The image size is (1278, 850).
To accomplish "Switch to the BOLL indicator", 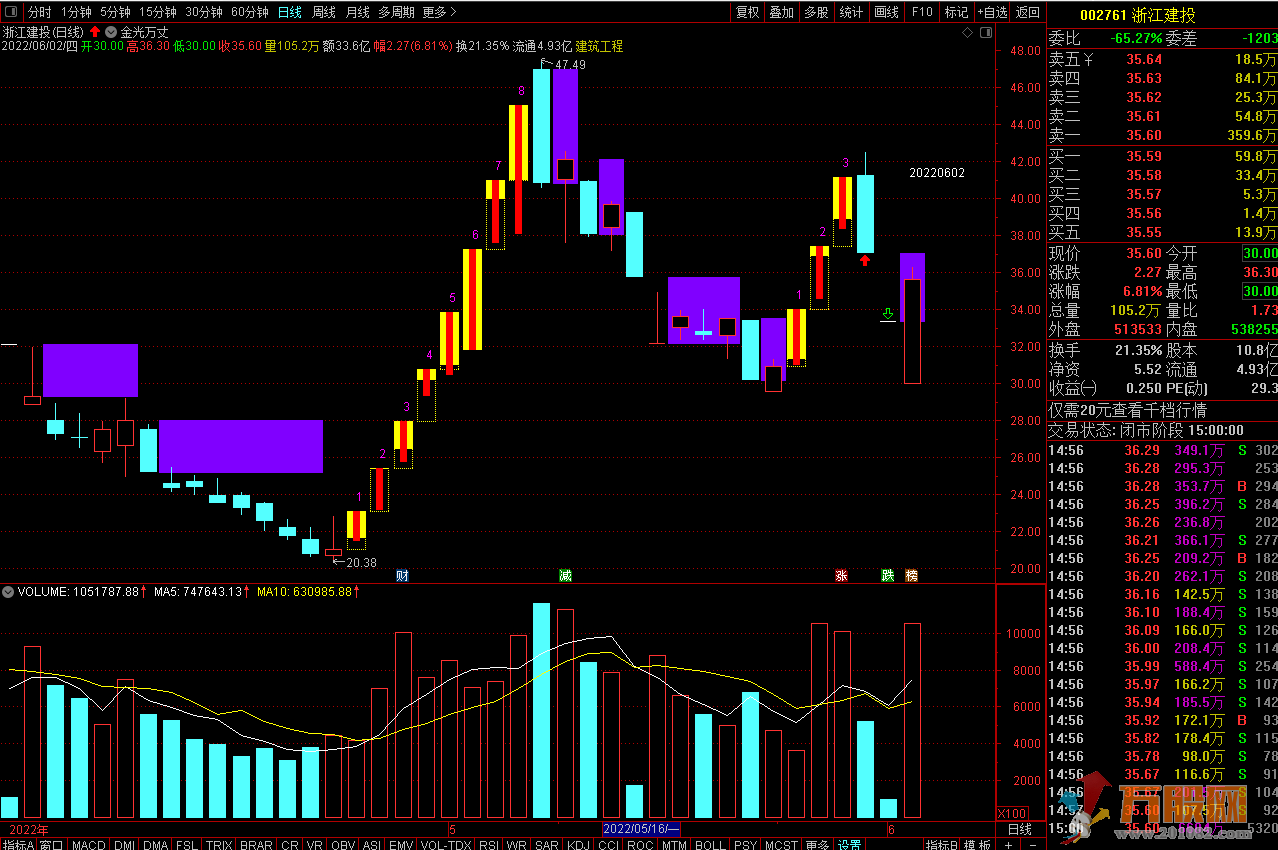I will (710, 844).
